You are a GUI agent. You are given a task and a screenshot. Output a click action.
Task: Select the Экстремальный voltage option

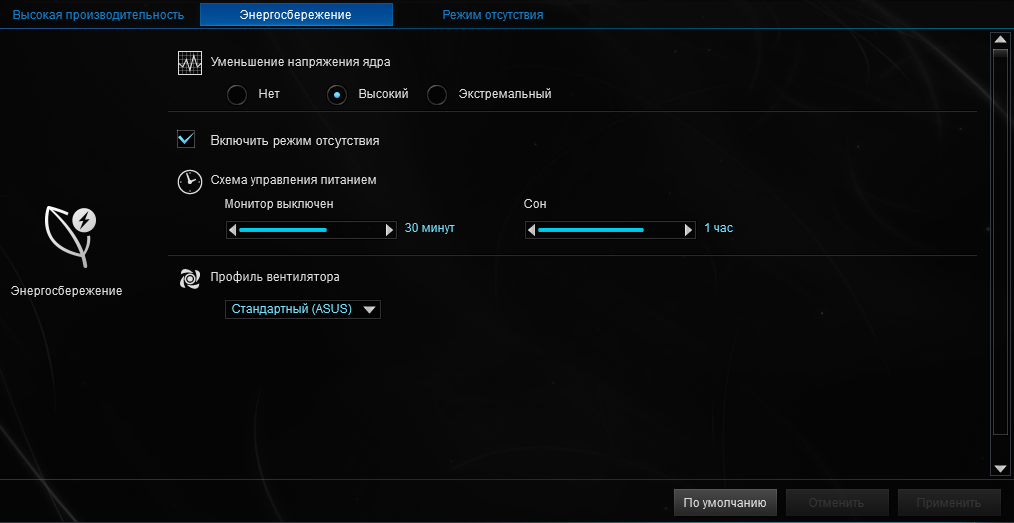click(437, 95)
